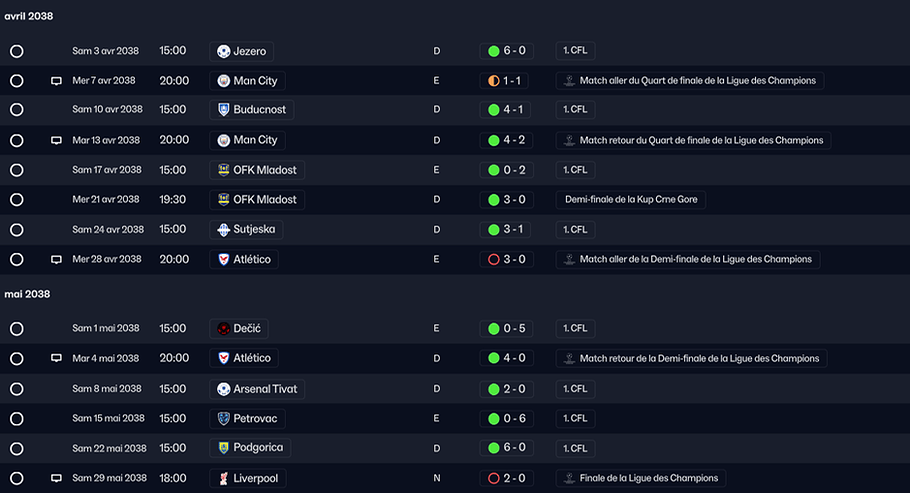Click the Champions League trophy icon in Finale row
The height and width of the screenshot is (493, 910).
click(x=569, y=478)
